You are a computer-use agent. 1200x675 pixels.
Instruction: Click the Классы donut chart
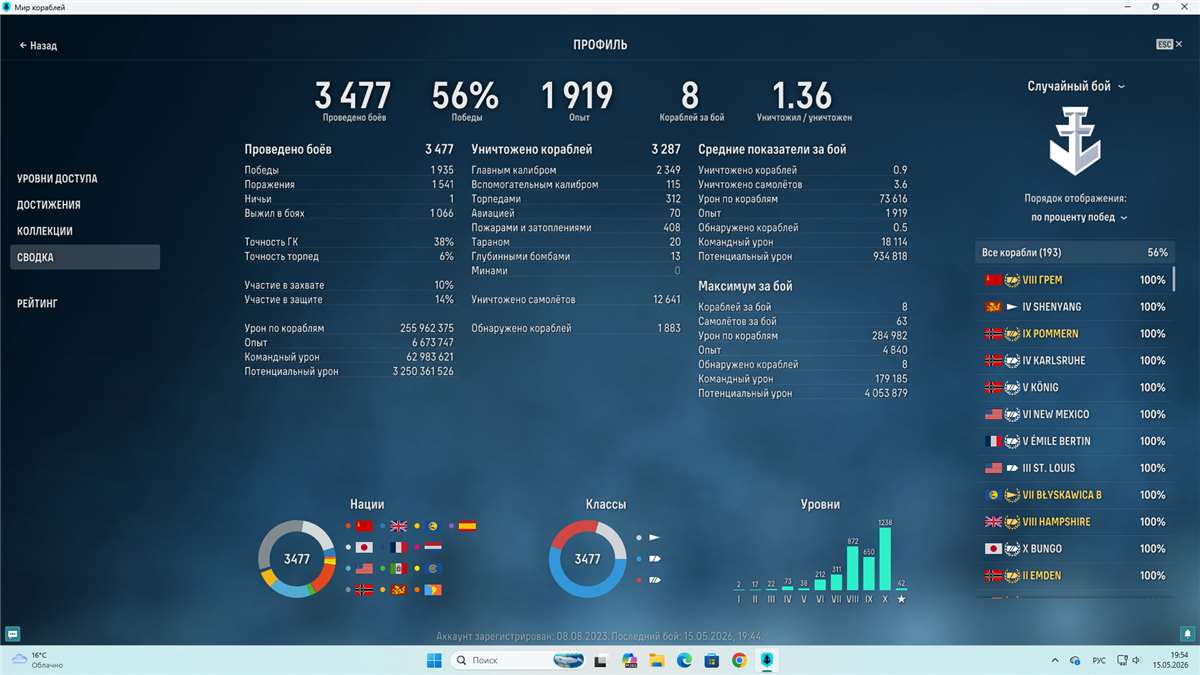[587, 559]
